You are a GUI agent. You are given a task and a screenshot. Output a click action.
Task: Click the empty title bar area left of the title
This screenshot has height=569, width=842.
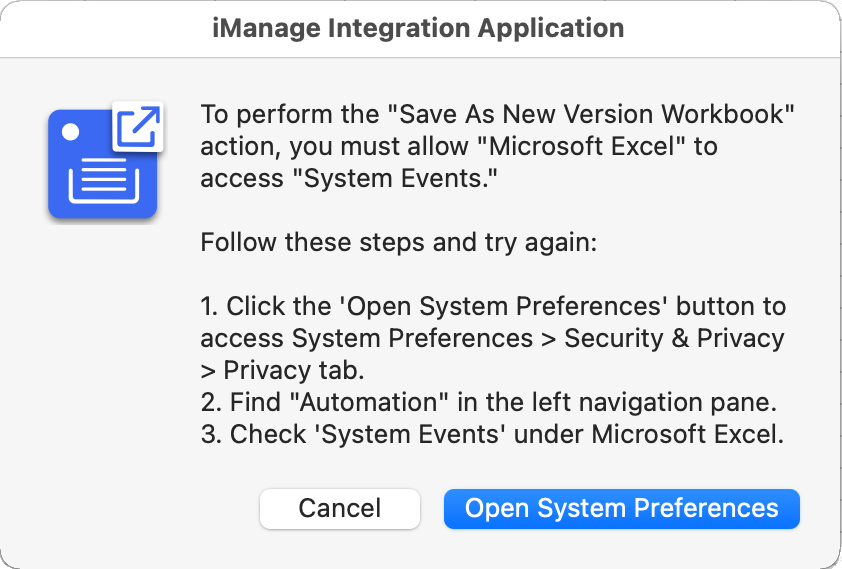100,28
